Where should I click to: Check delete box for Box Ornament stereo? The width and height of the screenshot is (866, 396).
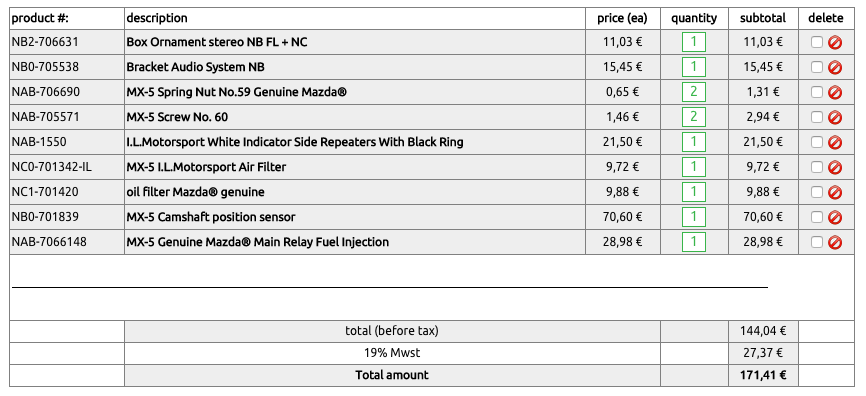coord(817,43)
